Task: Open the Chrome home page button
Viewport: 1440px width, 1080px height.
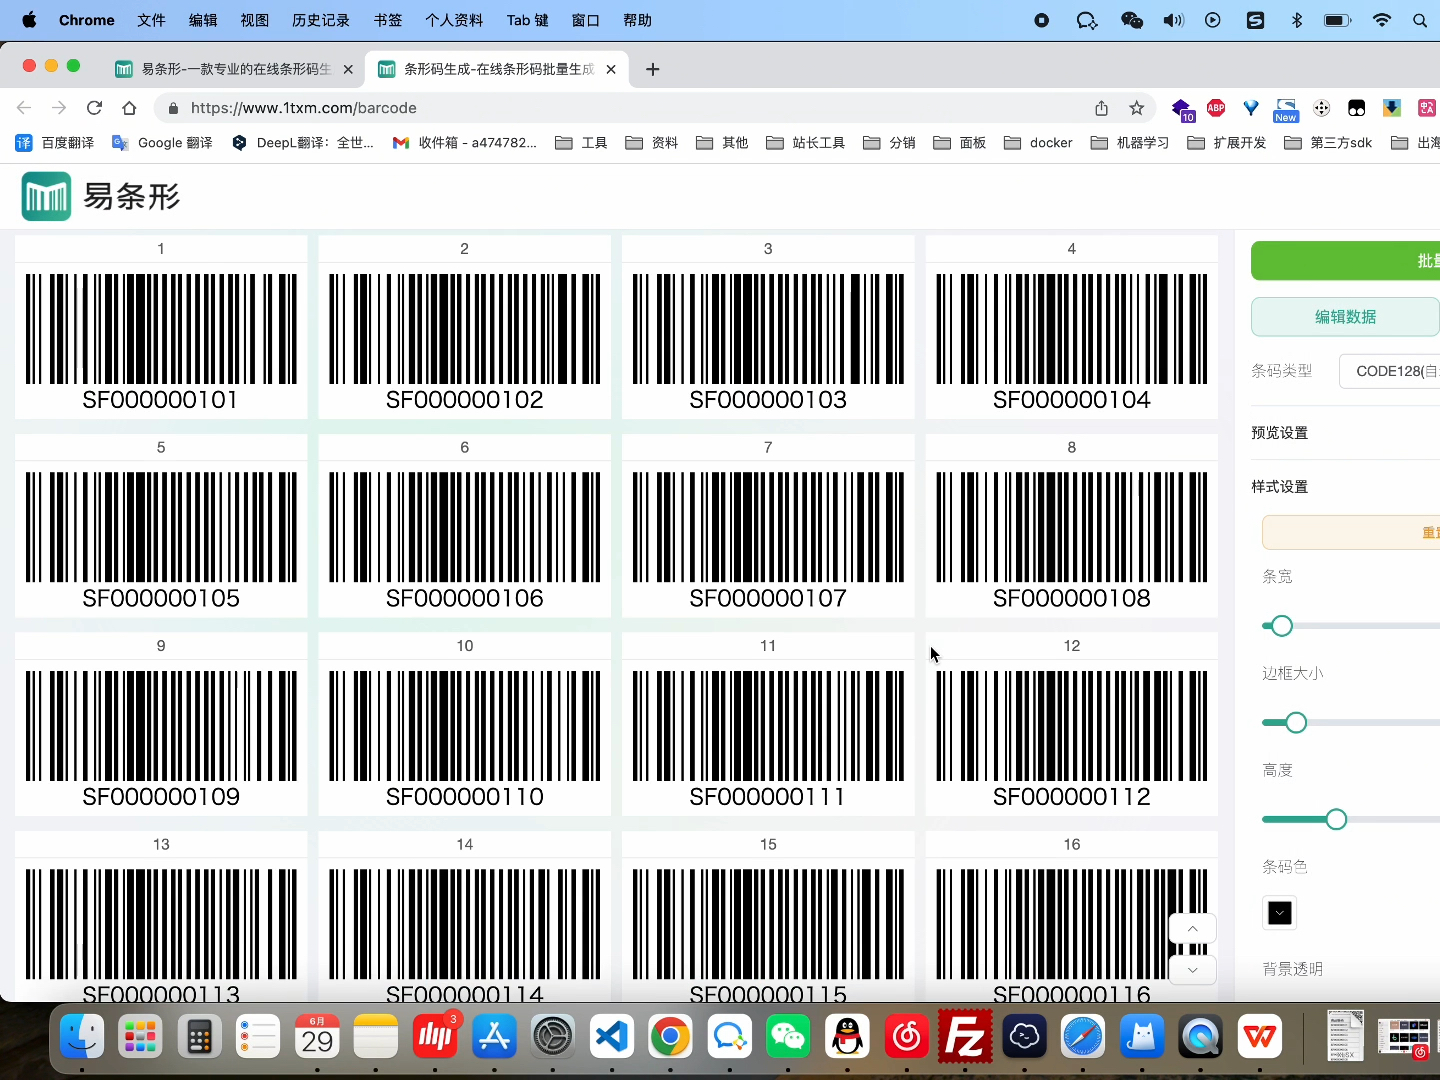Action: tap(129, 108)
